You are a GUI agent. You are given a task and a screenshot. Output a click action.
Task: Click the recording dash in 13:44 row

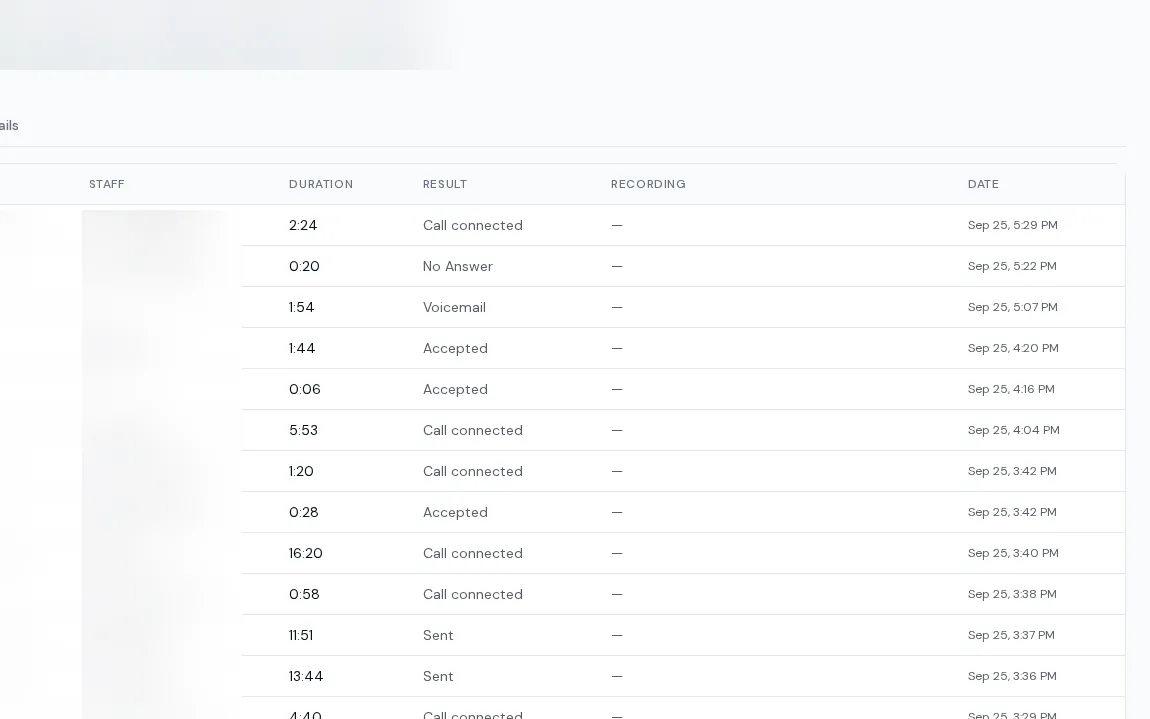617,677
